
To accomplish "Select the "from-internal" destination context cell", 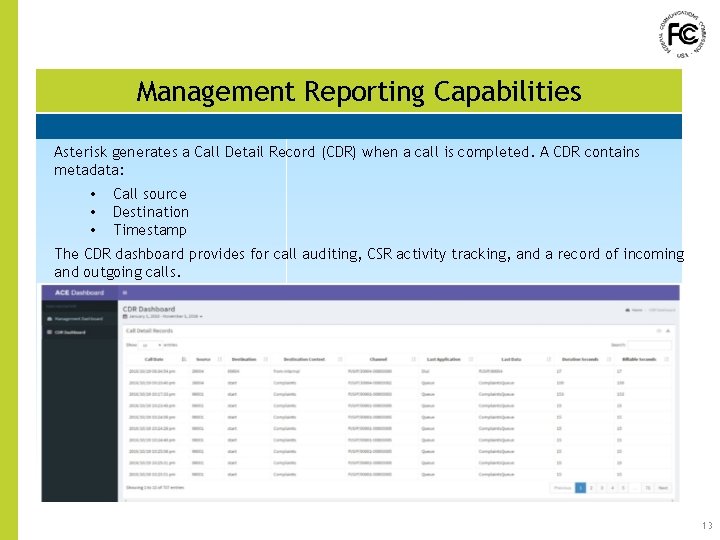I will pyautogui.click(x=286, y=371).
